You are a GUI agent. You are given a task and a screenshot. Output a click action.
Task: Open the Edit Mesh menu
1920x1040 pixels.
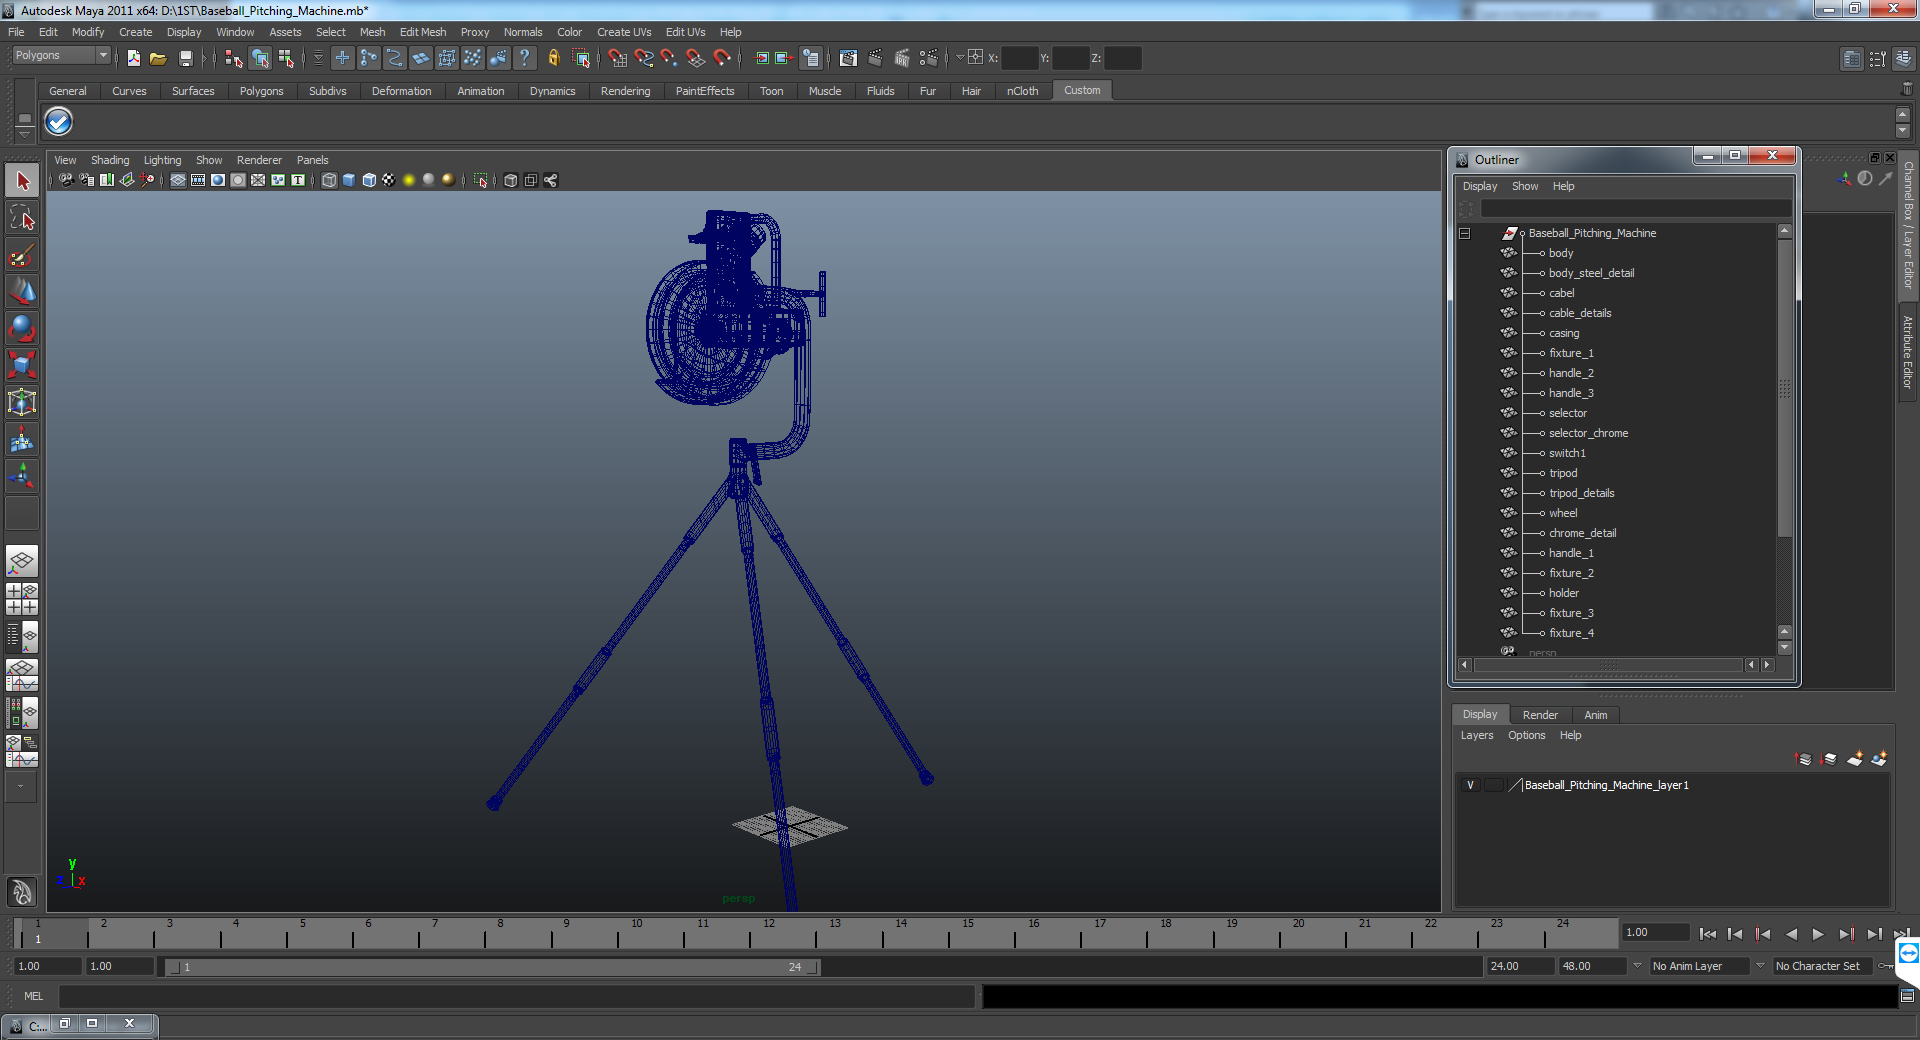423,32
